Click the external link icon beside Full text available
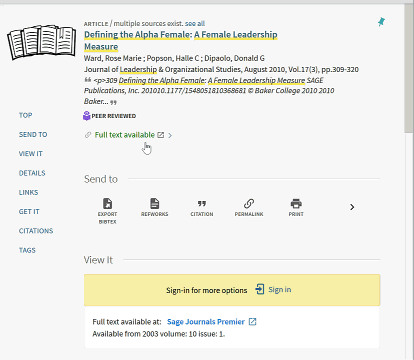Screen dimensions: 414x360 click(161, 135)
